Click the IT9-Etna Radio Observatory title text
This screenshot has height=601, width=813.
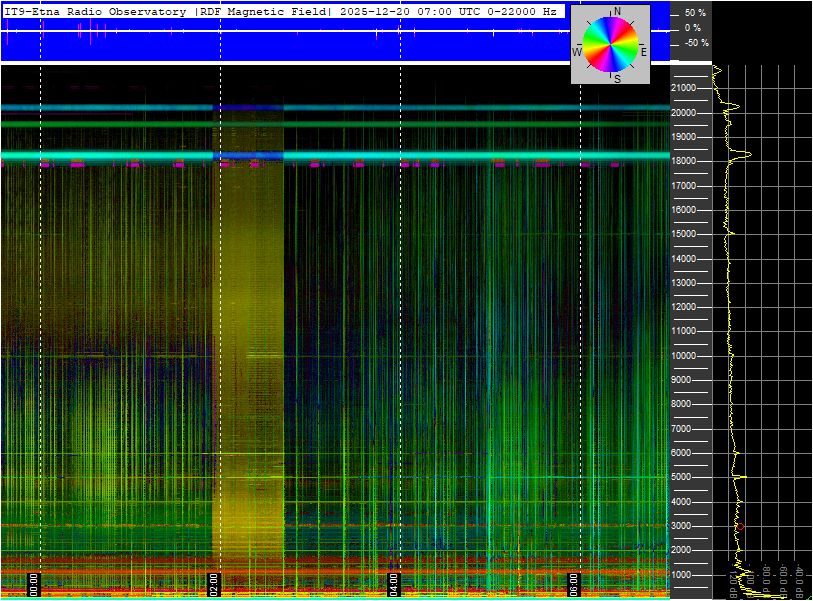click(95, 11)
